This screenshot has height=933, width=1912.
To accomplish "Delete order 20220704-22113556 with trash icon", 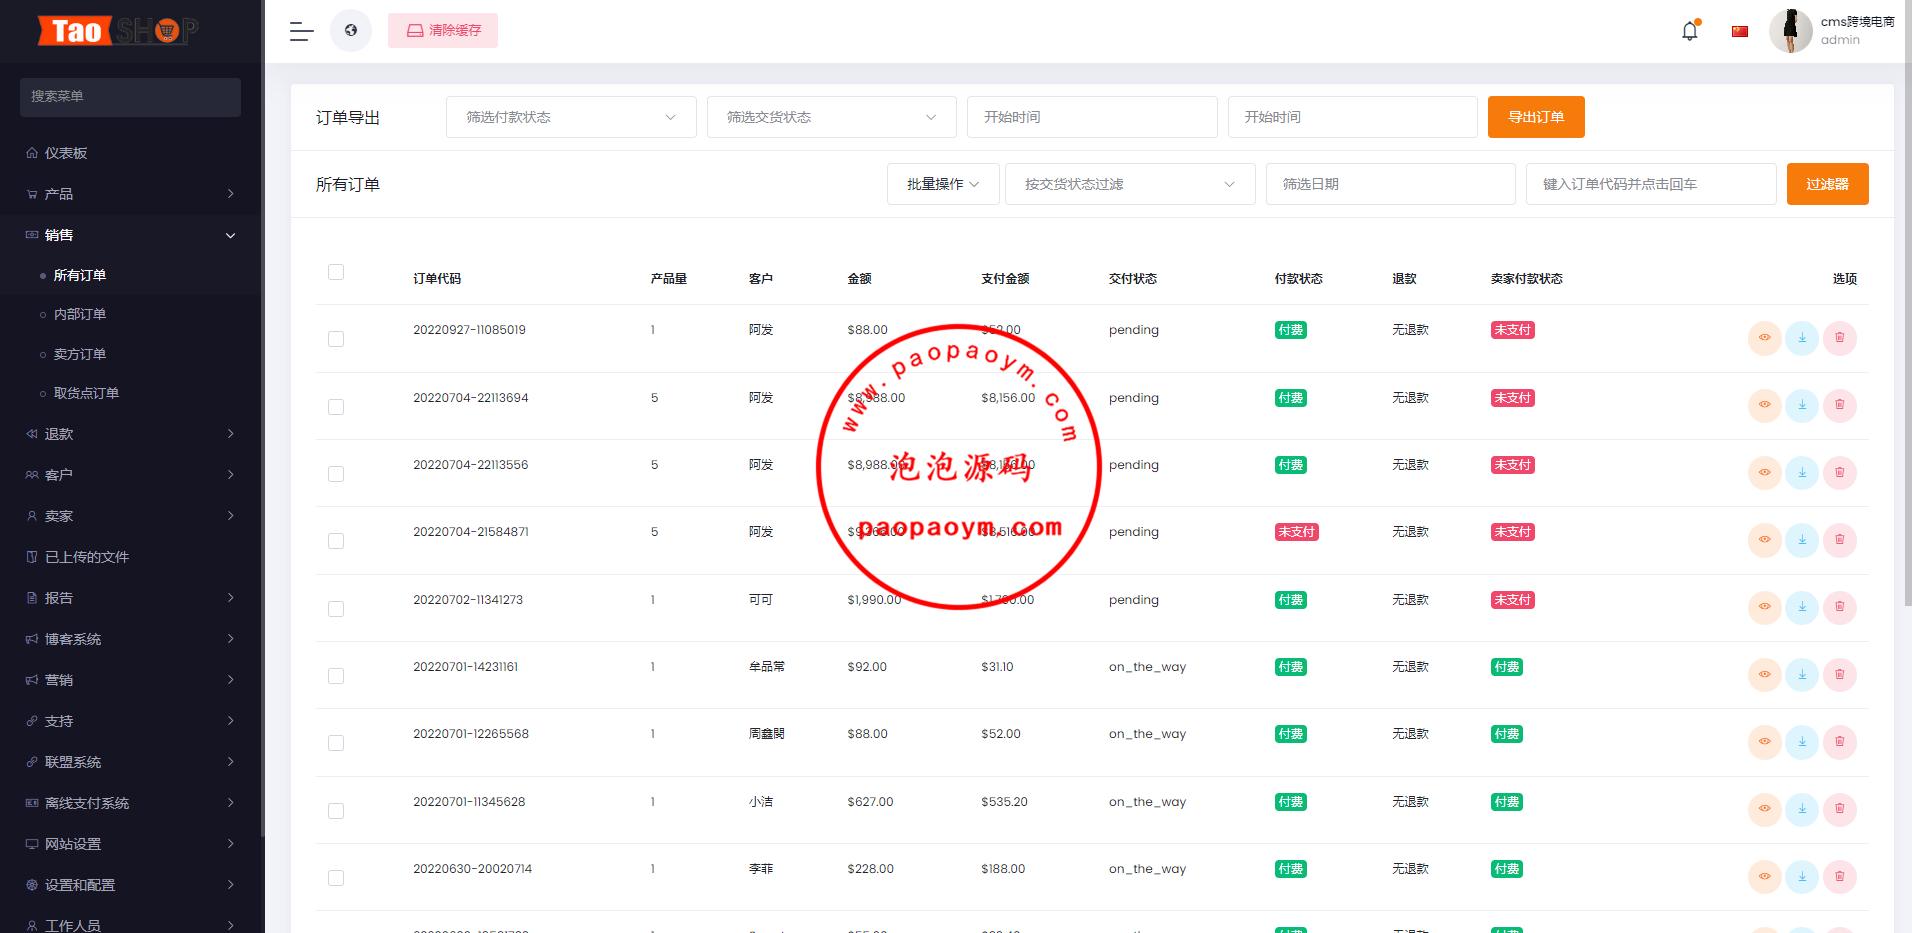I will click(x=1839, y=472).
